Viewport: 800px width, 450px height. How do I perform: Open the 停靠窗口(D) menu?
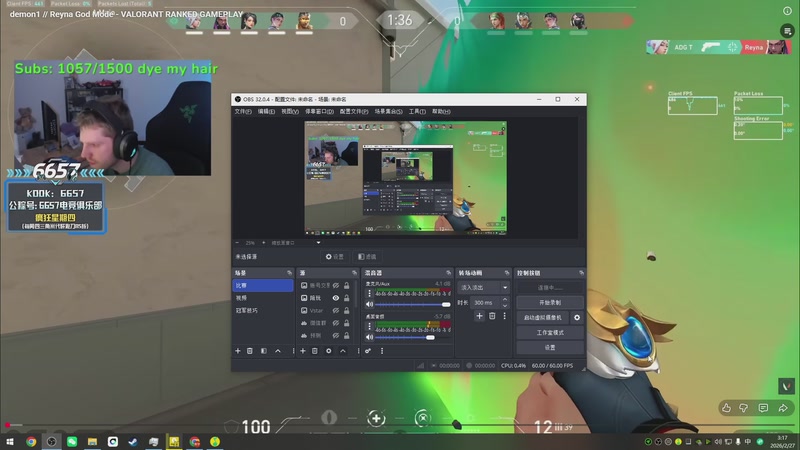tap(319, 111)
